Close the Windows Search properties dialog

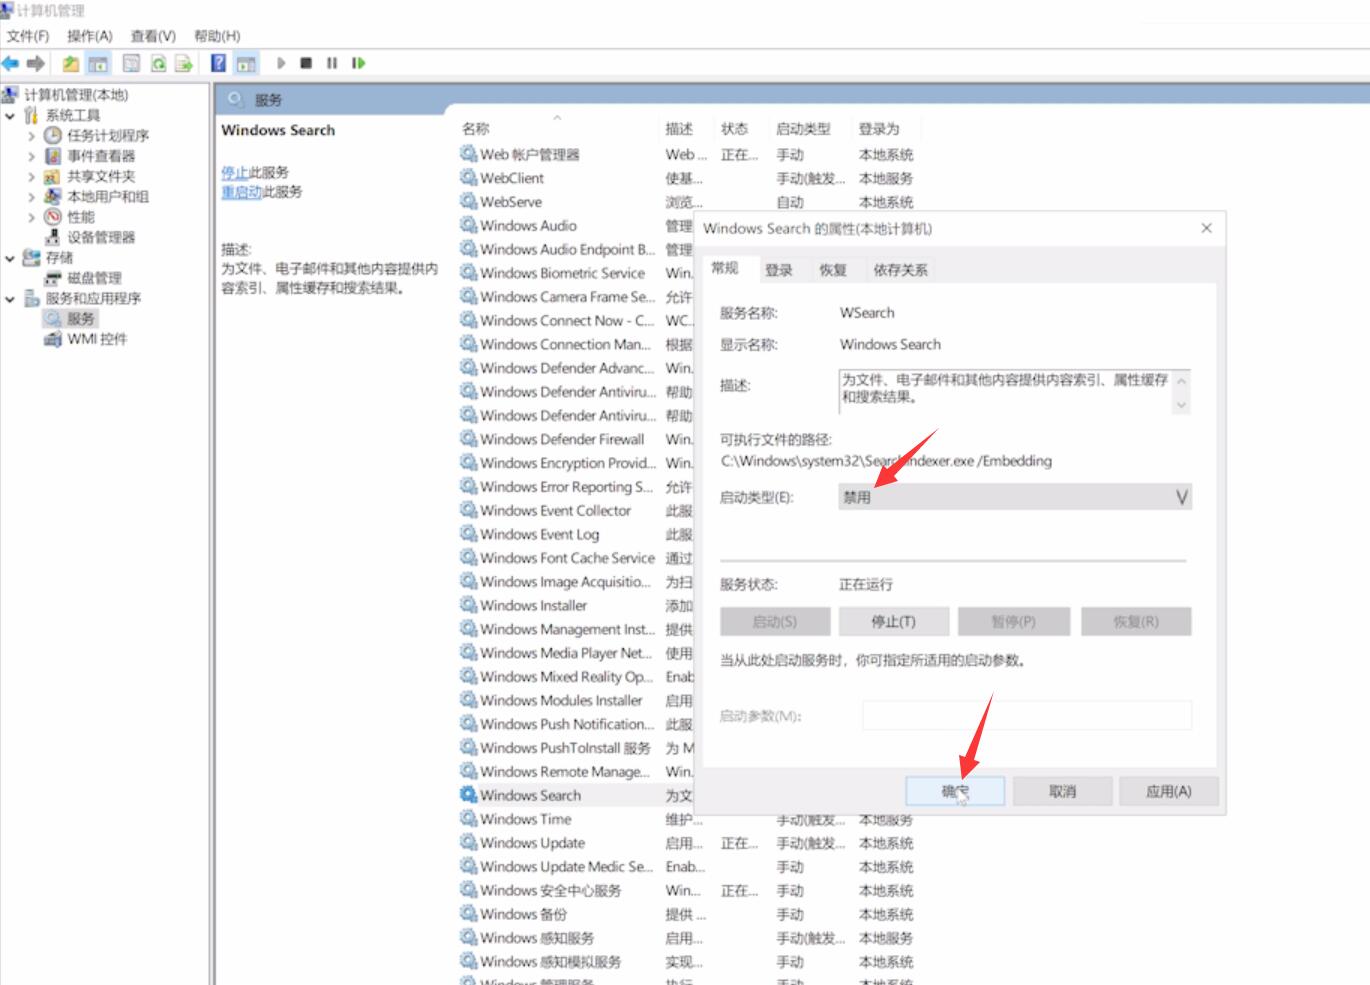[1206, 228]
